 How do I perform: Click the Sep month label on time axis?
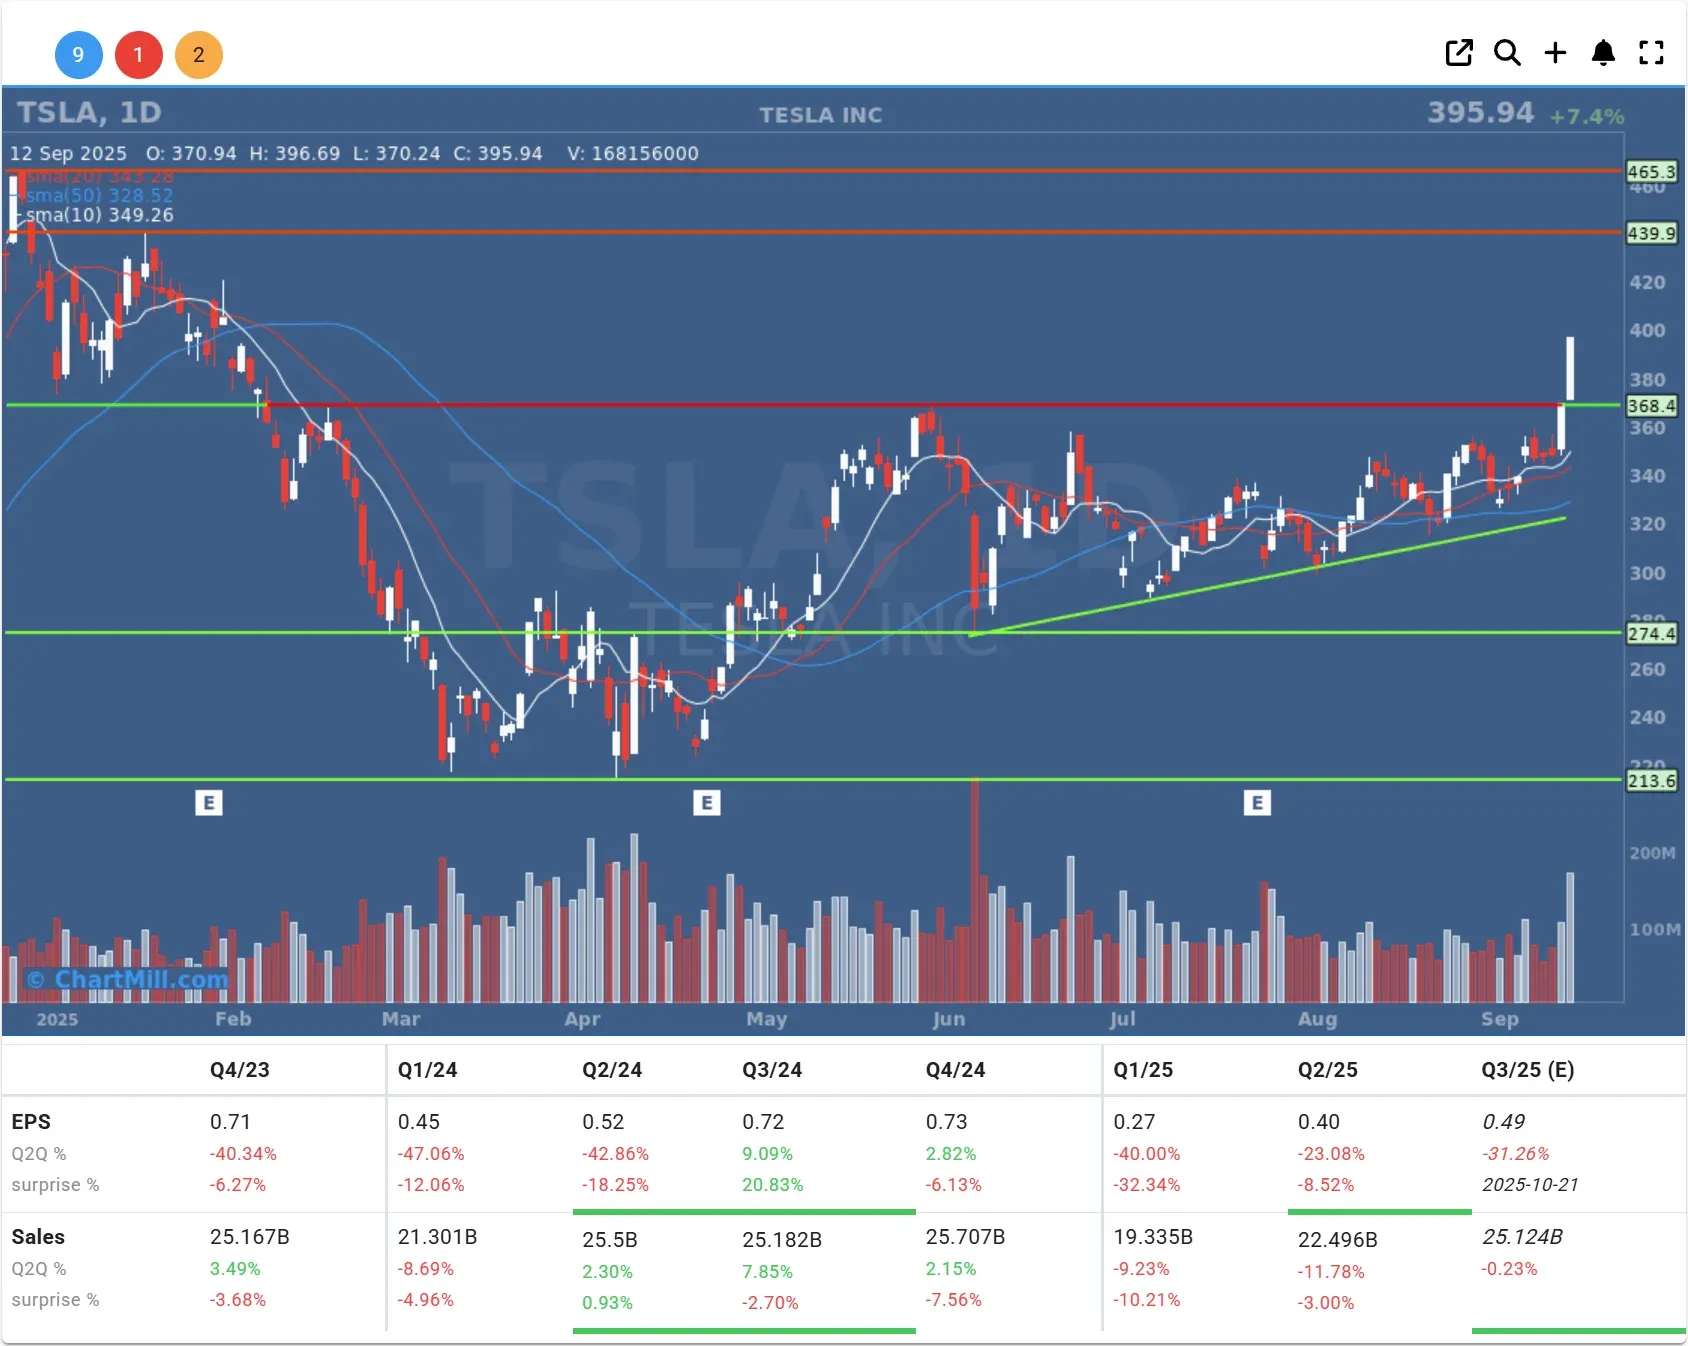[1499, 1019]
